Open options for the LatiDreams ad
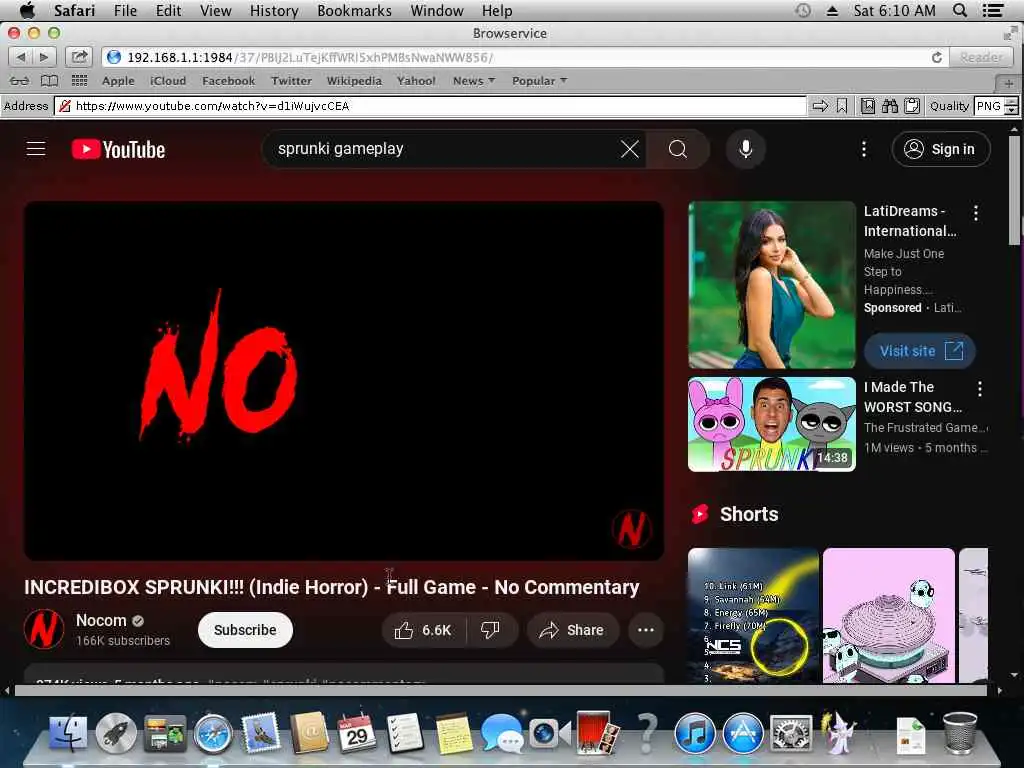Viewport: 1024px width, 768px height. (976, 212)
